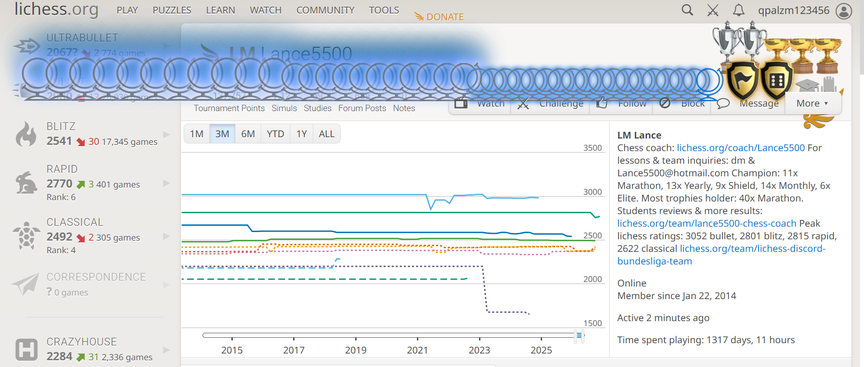The height and width of the screenshot is (367, 864).
Task: Click the Blitz flame icon
Action: 25,134
